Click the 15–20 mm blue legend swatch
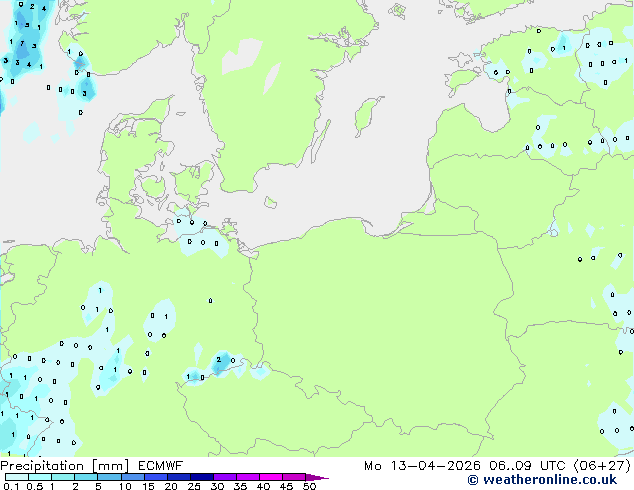The image size is (634, 490). (x=155, y=477)
